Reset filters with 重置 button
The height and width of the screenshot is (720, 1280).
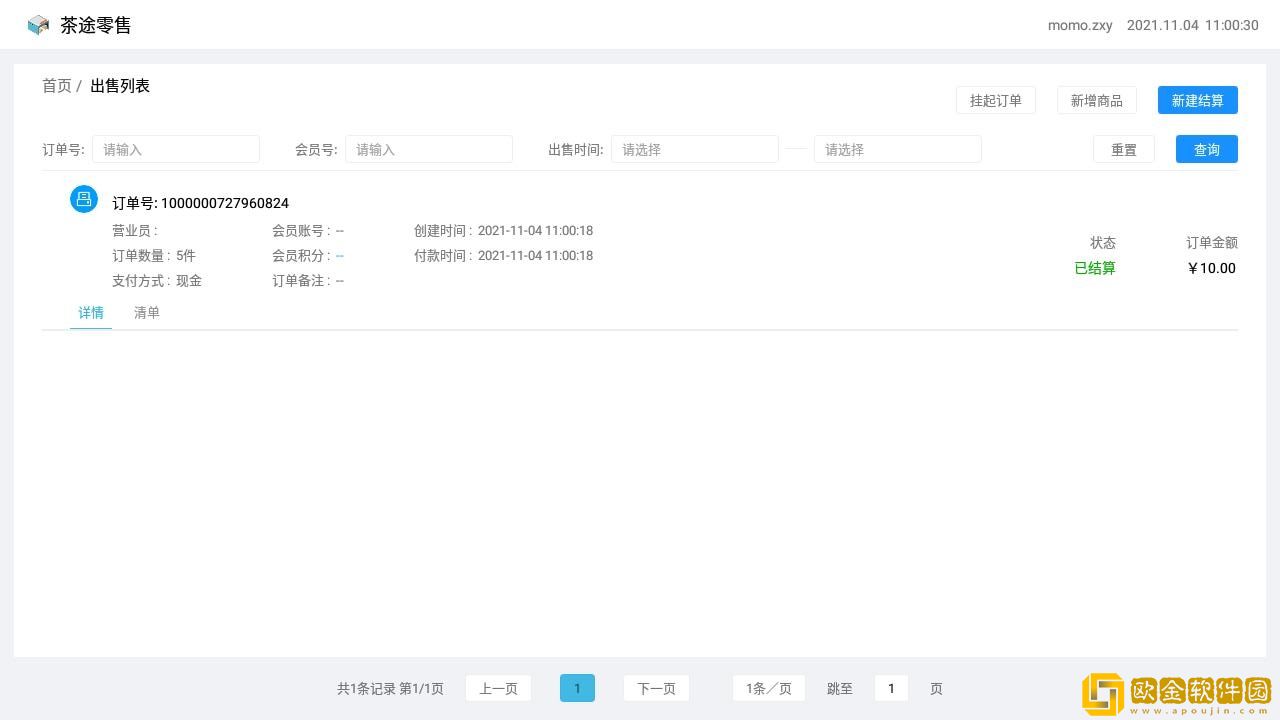pos(1123,149)
